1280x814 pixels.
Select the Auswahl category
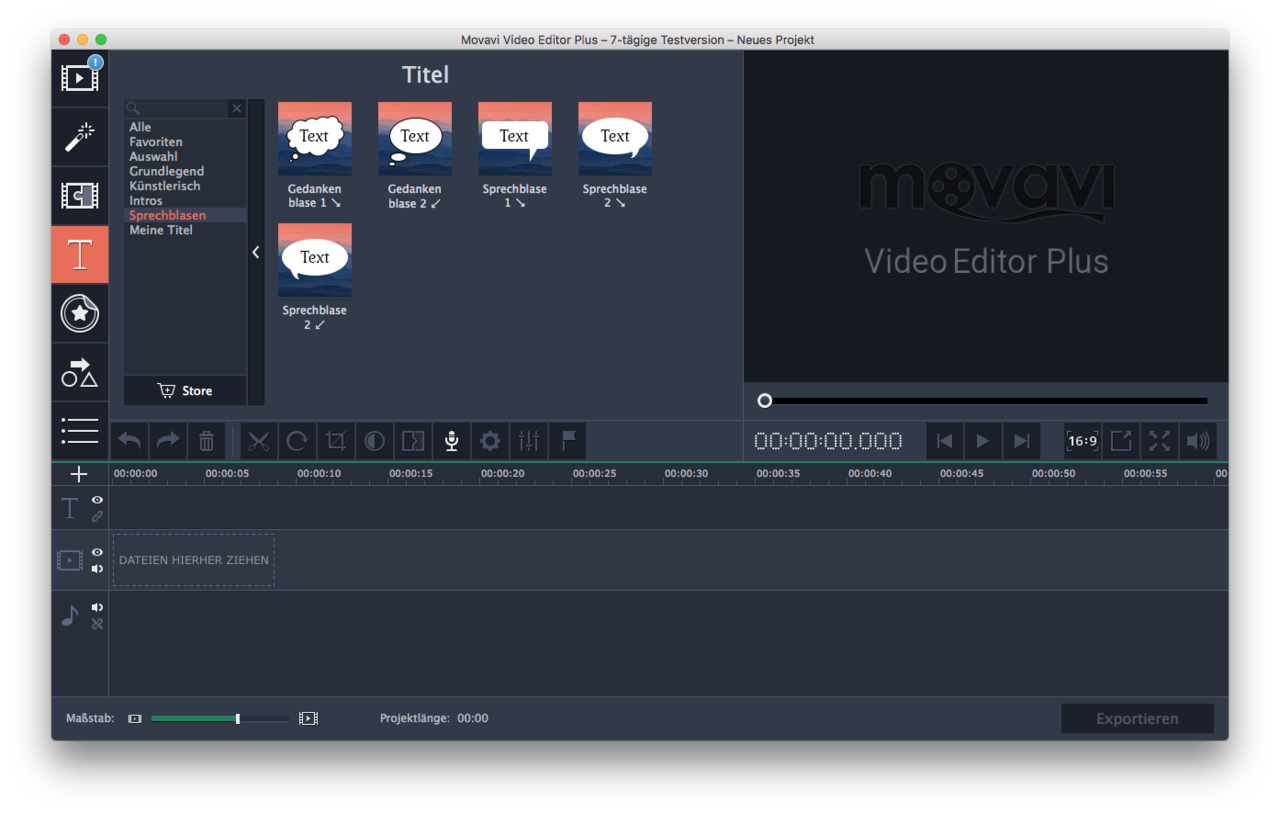(153, 157)
